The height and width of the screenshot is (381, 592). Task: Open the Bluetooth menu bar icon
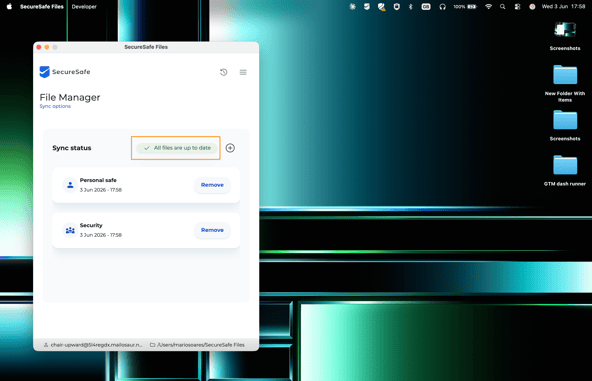coord(411,6)
